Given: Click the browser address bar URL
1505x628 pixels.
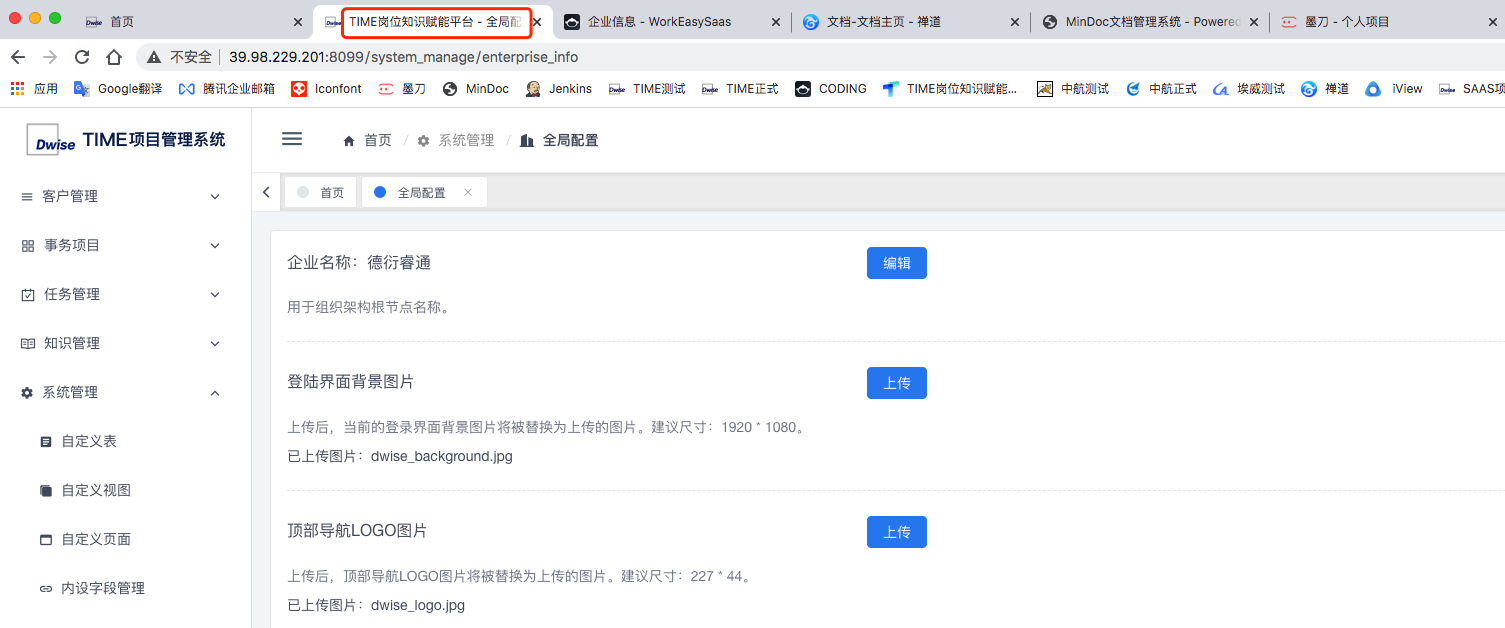Looking at the screenshot, I should pyautogui.click(x=403, y=57).
